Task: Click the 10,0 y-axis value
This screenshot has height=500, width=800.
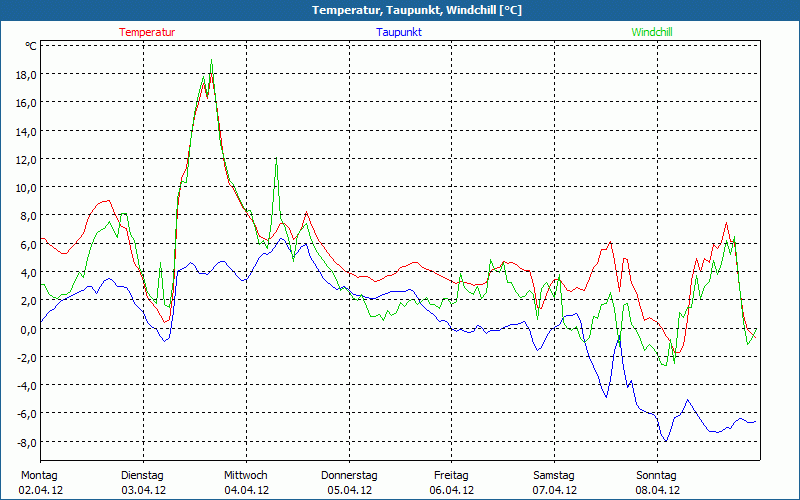Action: (27, 188)
